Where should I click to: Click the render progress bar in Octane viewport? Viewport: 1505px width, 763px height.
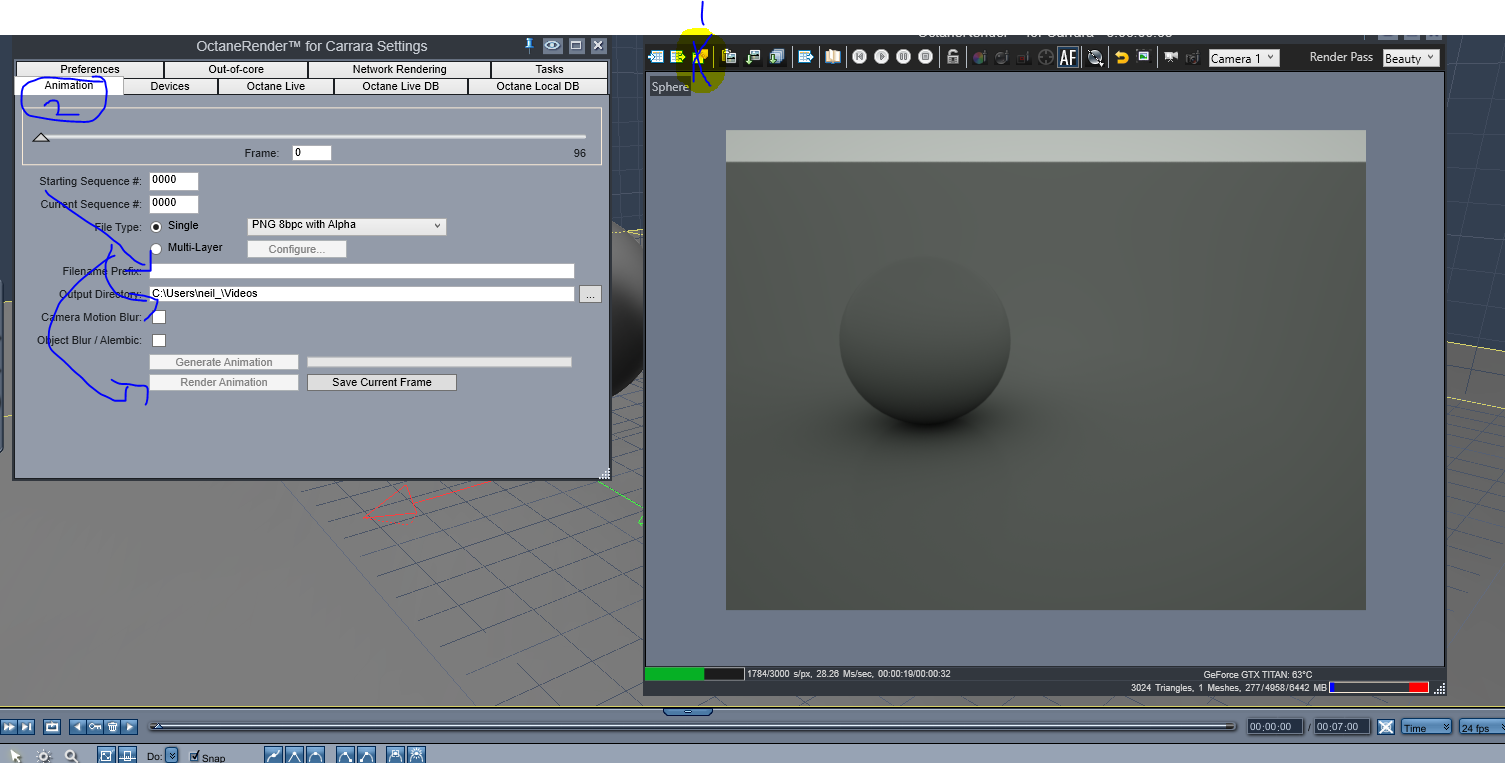[x=694, y=674]
